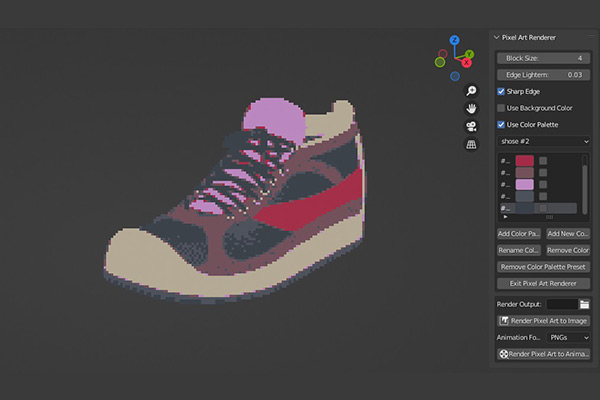Click the mauve brown color swatch
Image resolution: width=600 pixels, height=400 pixels.
click(x=525, y=173)
